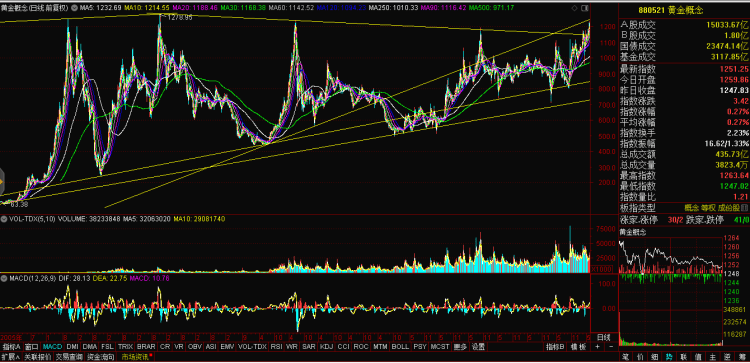This screenshot has height=363, width=750.
Task: Click the small icon beside 成份股
Action: (x=745, y=208)
